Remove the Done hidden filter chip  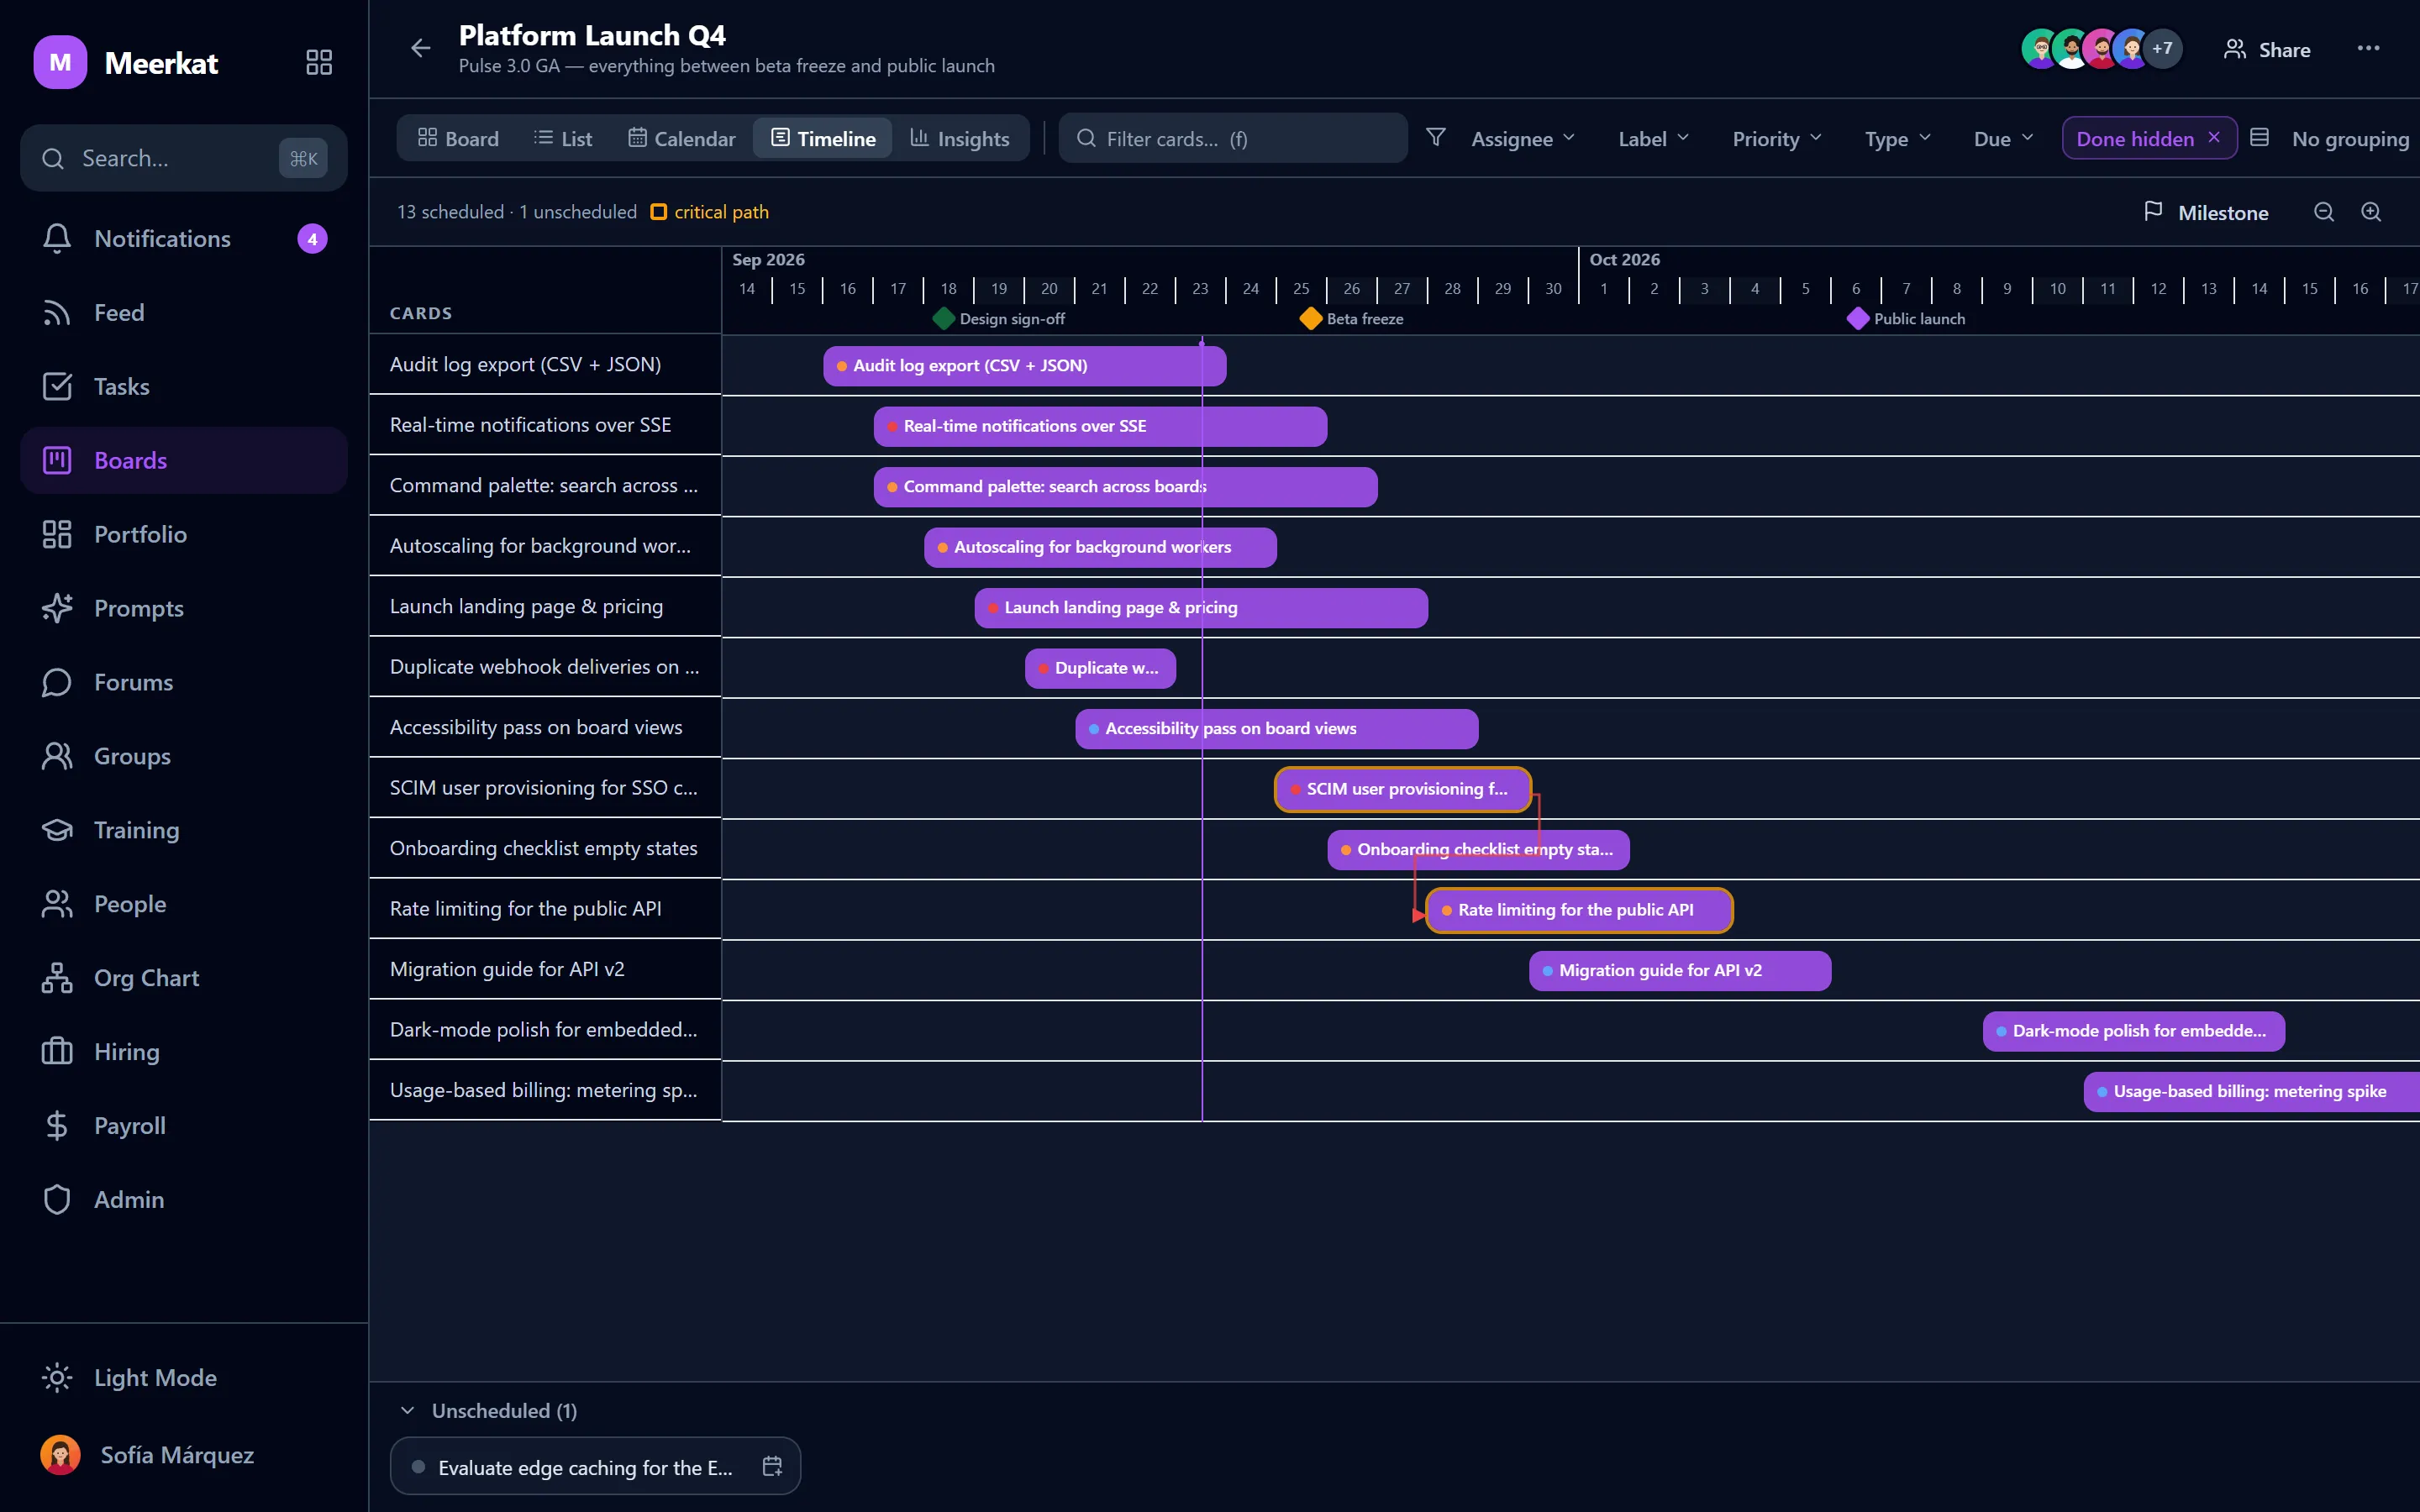pos(2214,138)
